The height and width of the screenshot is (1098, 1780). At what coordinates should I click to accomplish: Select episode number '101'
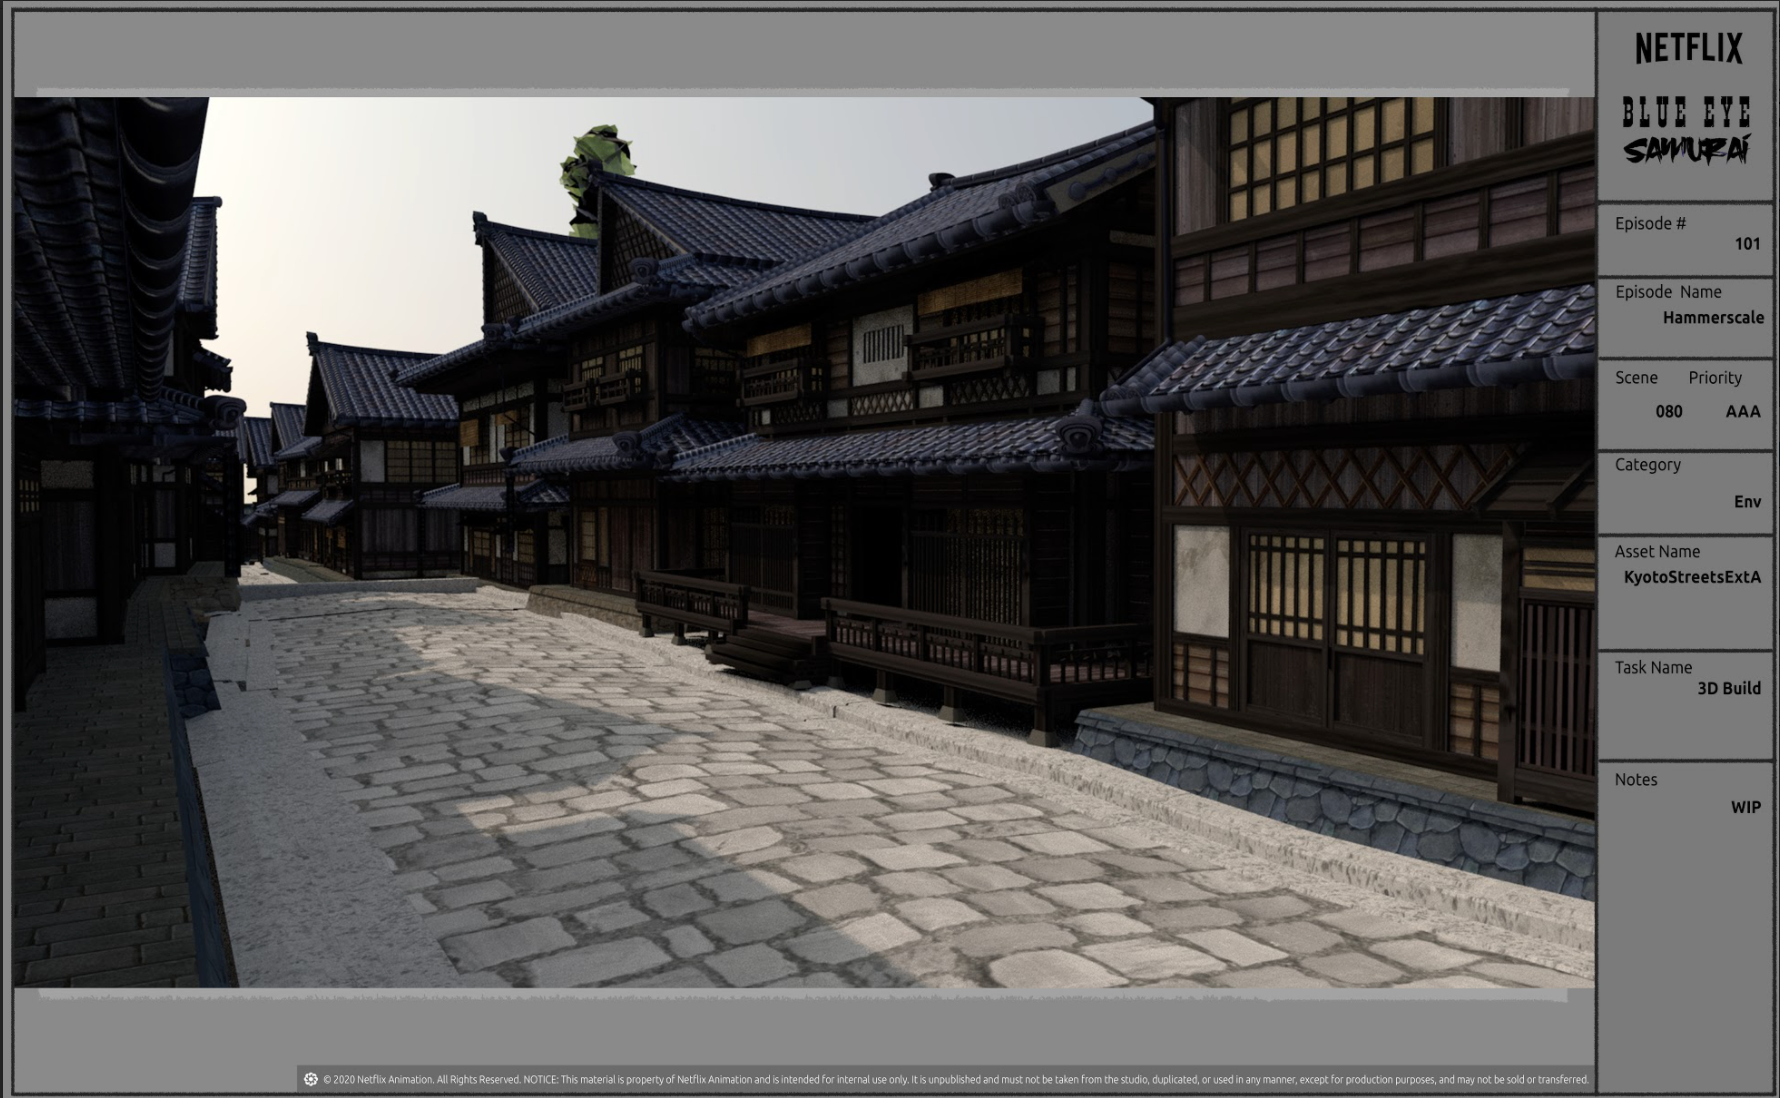1747,244
